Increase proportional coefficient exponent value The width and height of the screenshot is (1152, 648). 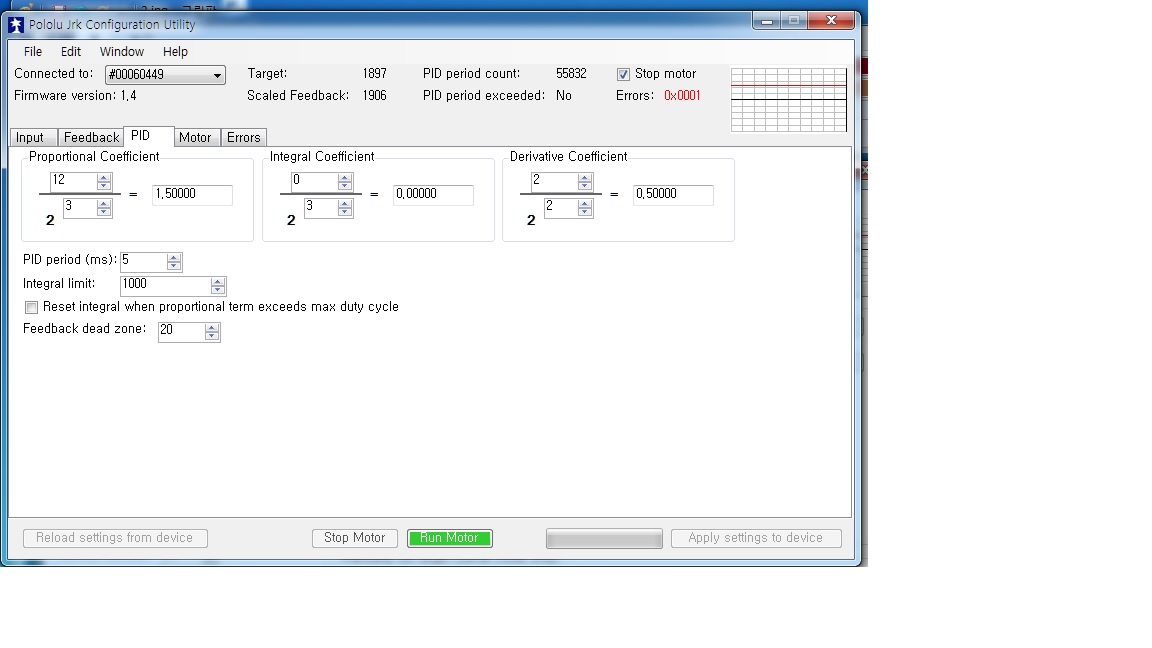(104, 204)
